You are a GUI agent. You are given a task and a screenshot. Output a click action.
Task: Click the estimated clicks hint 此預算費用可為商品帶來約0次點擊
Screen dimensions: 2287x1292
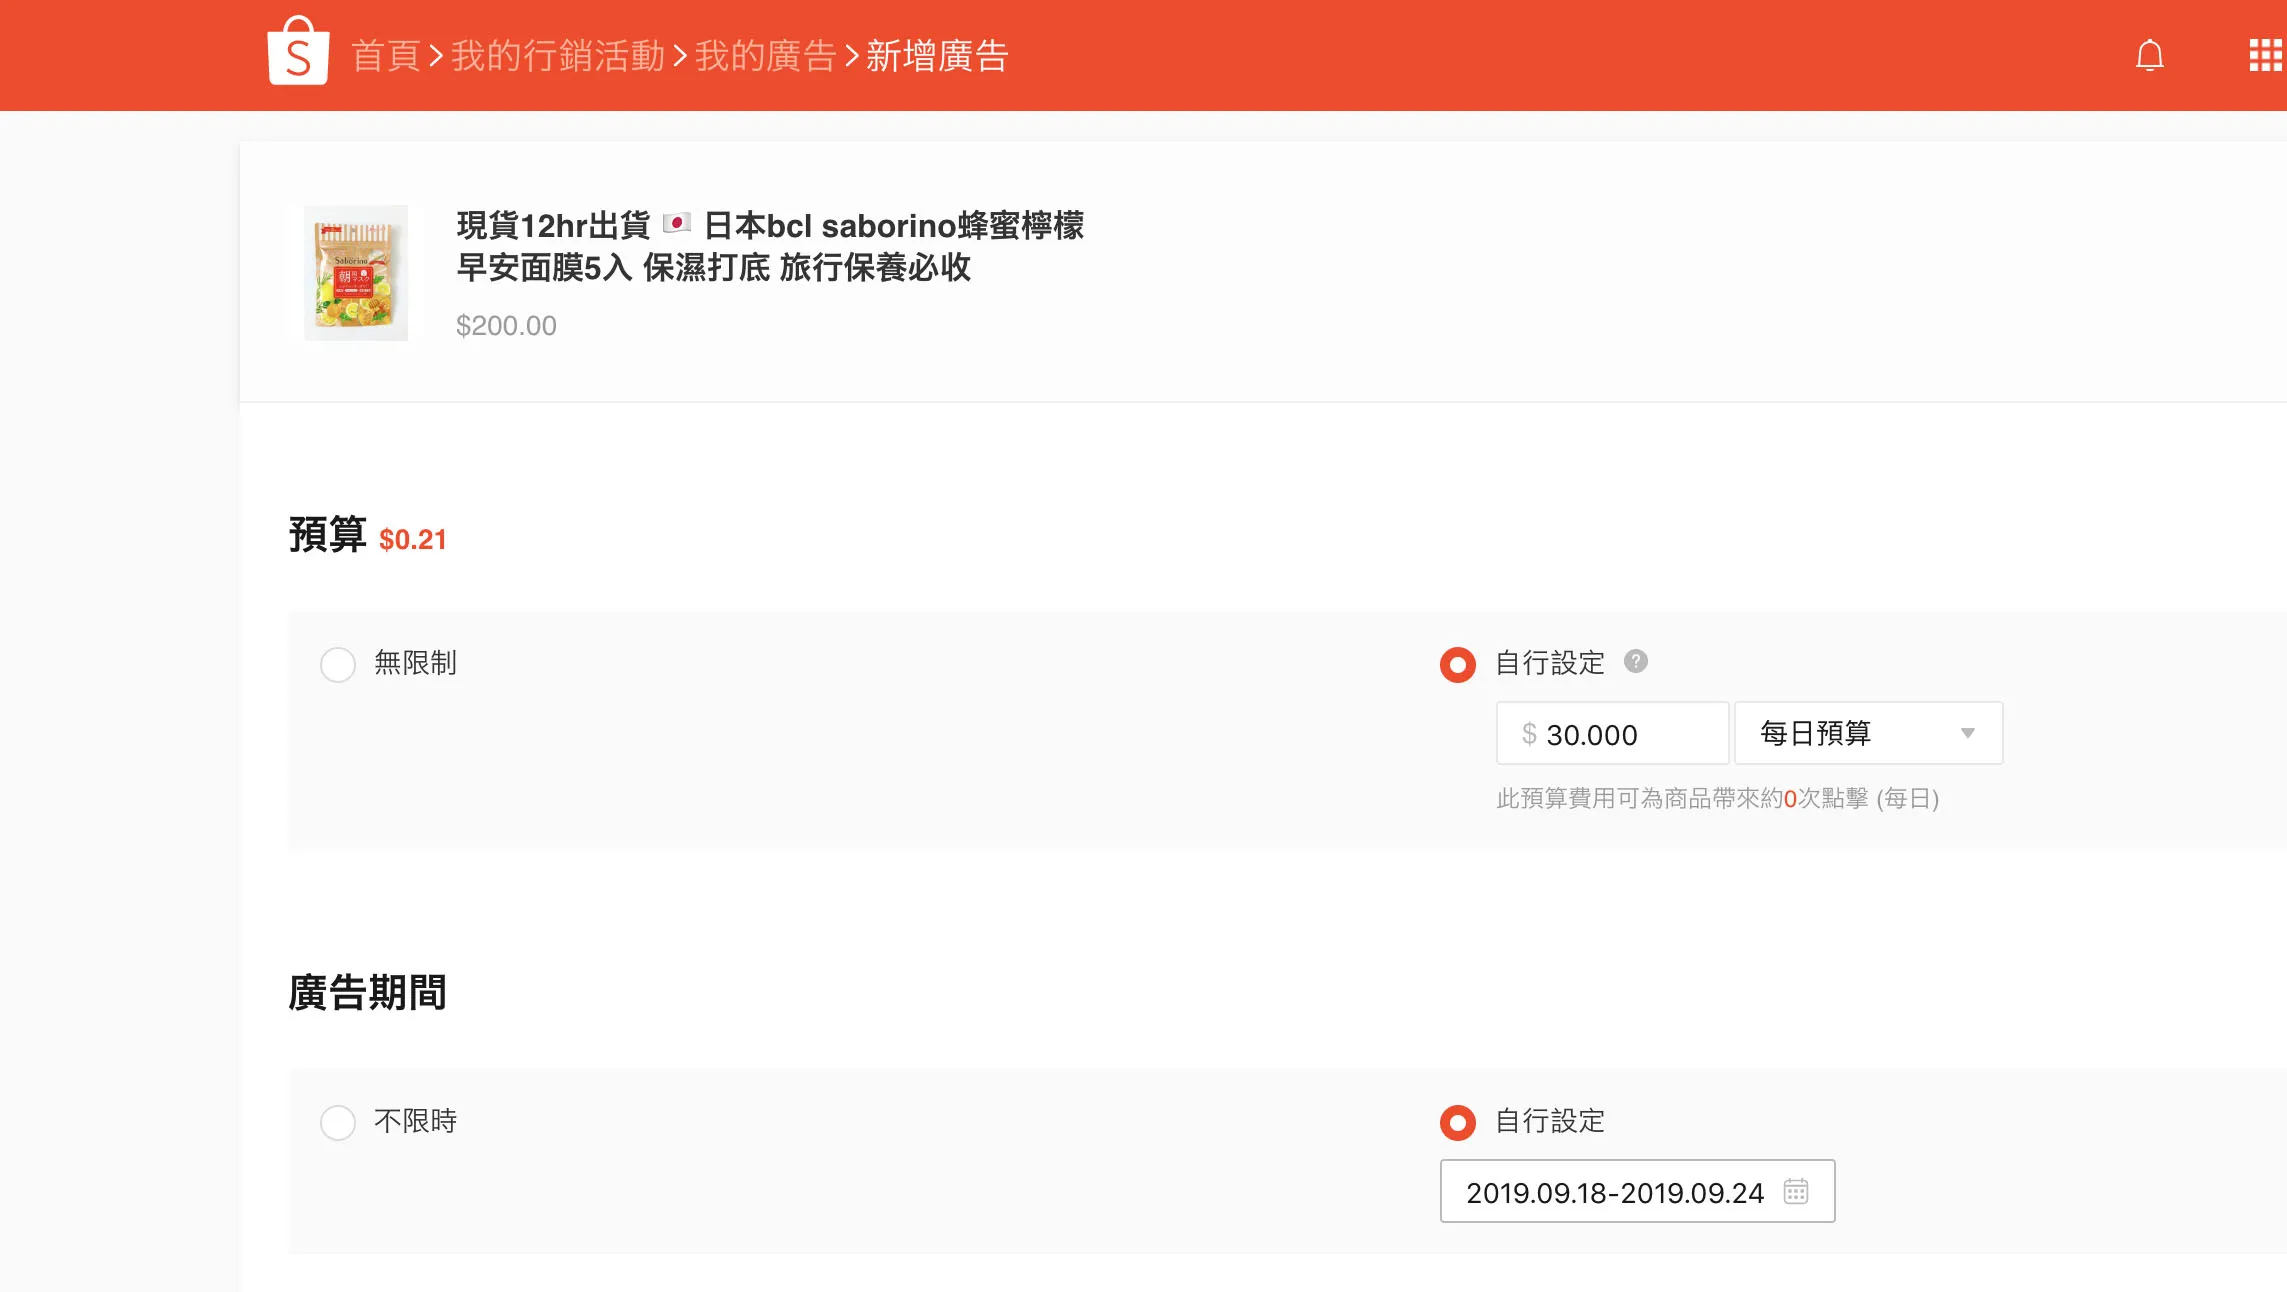(1718, 798)
